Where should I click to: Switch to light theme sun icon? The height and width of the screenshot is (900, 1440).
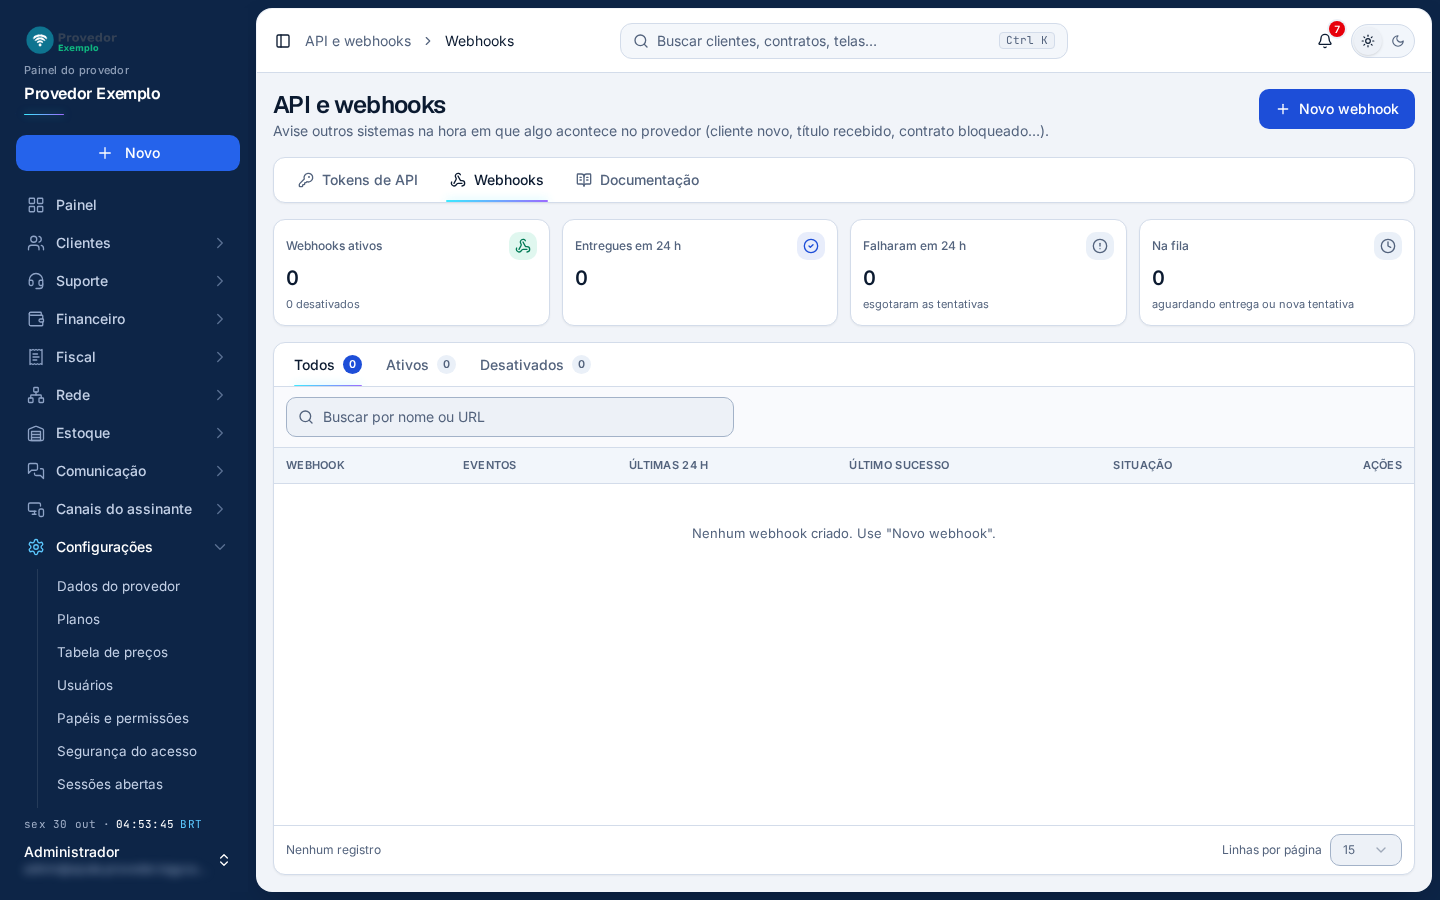pyautogui.click(x=1368, y=41)
